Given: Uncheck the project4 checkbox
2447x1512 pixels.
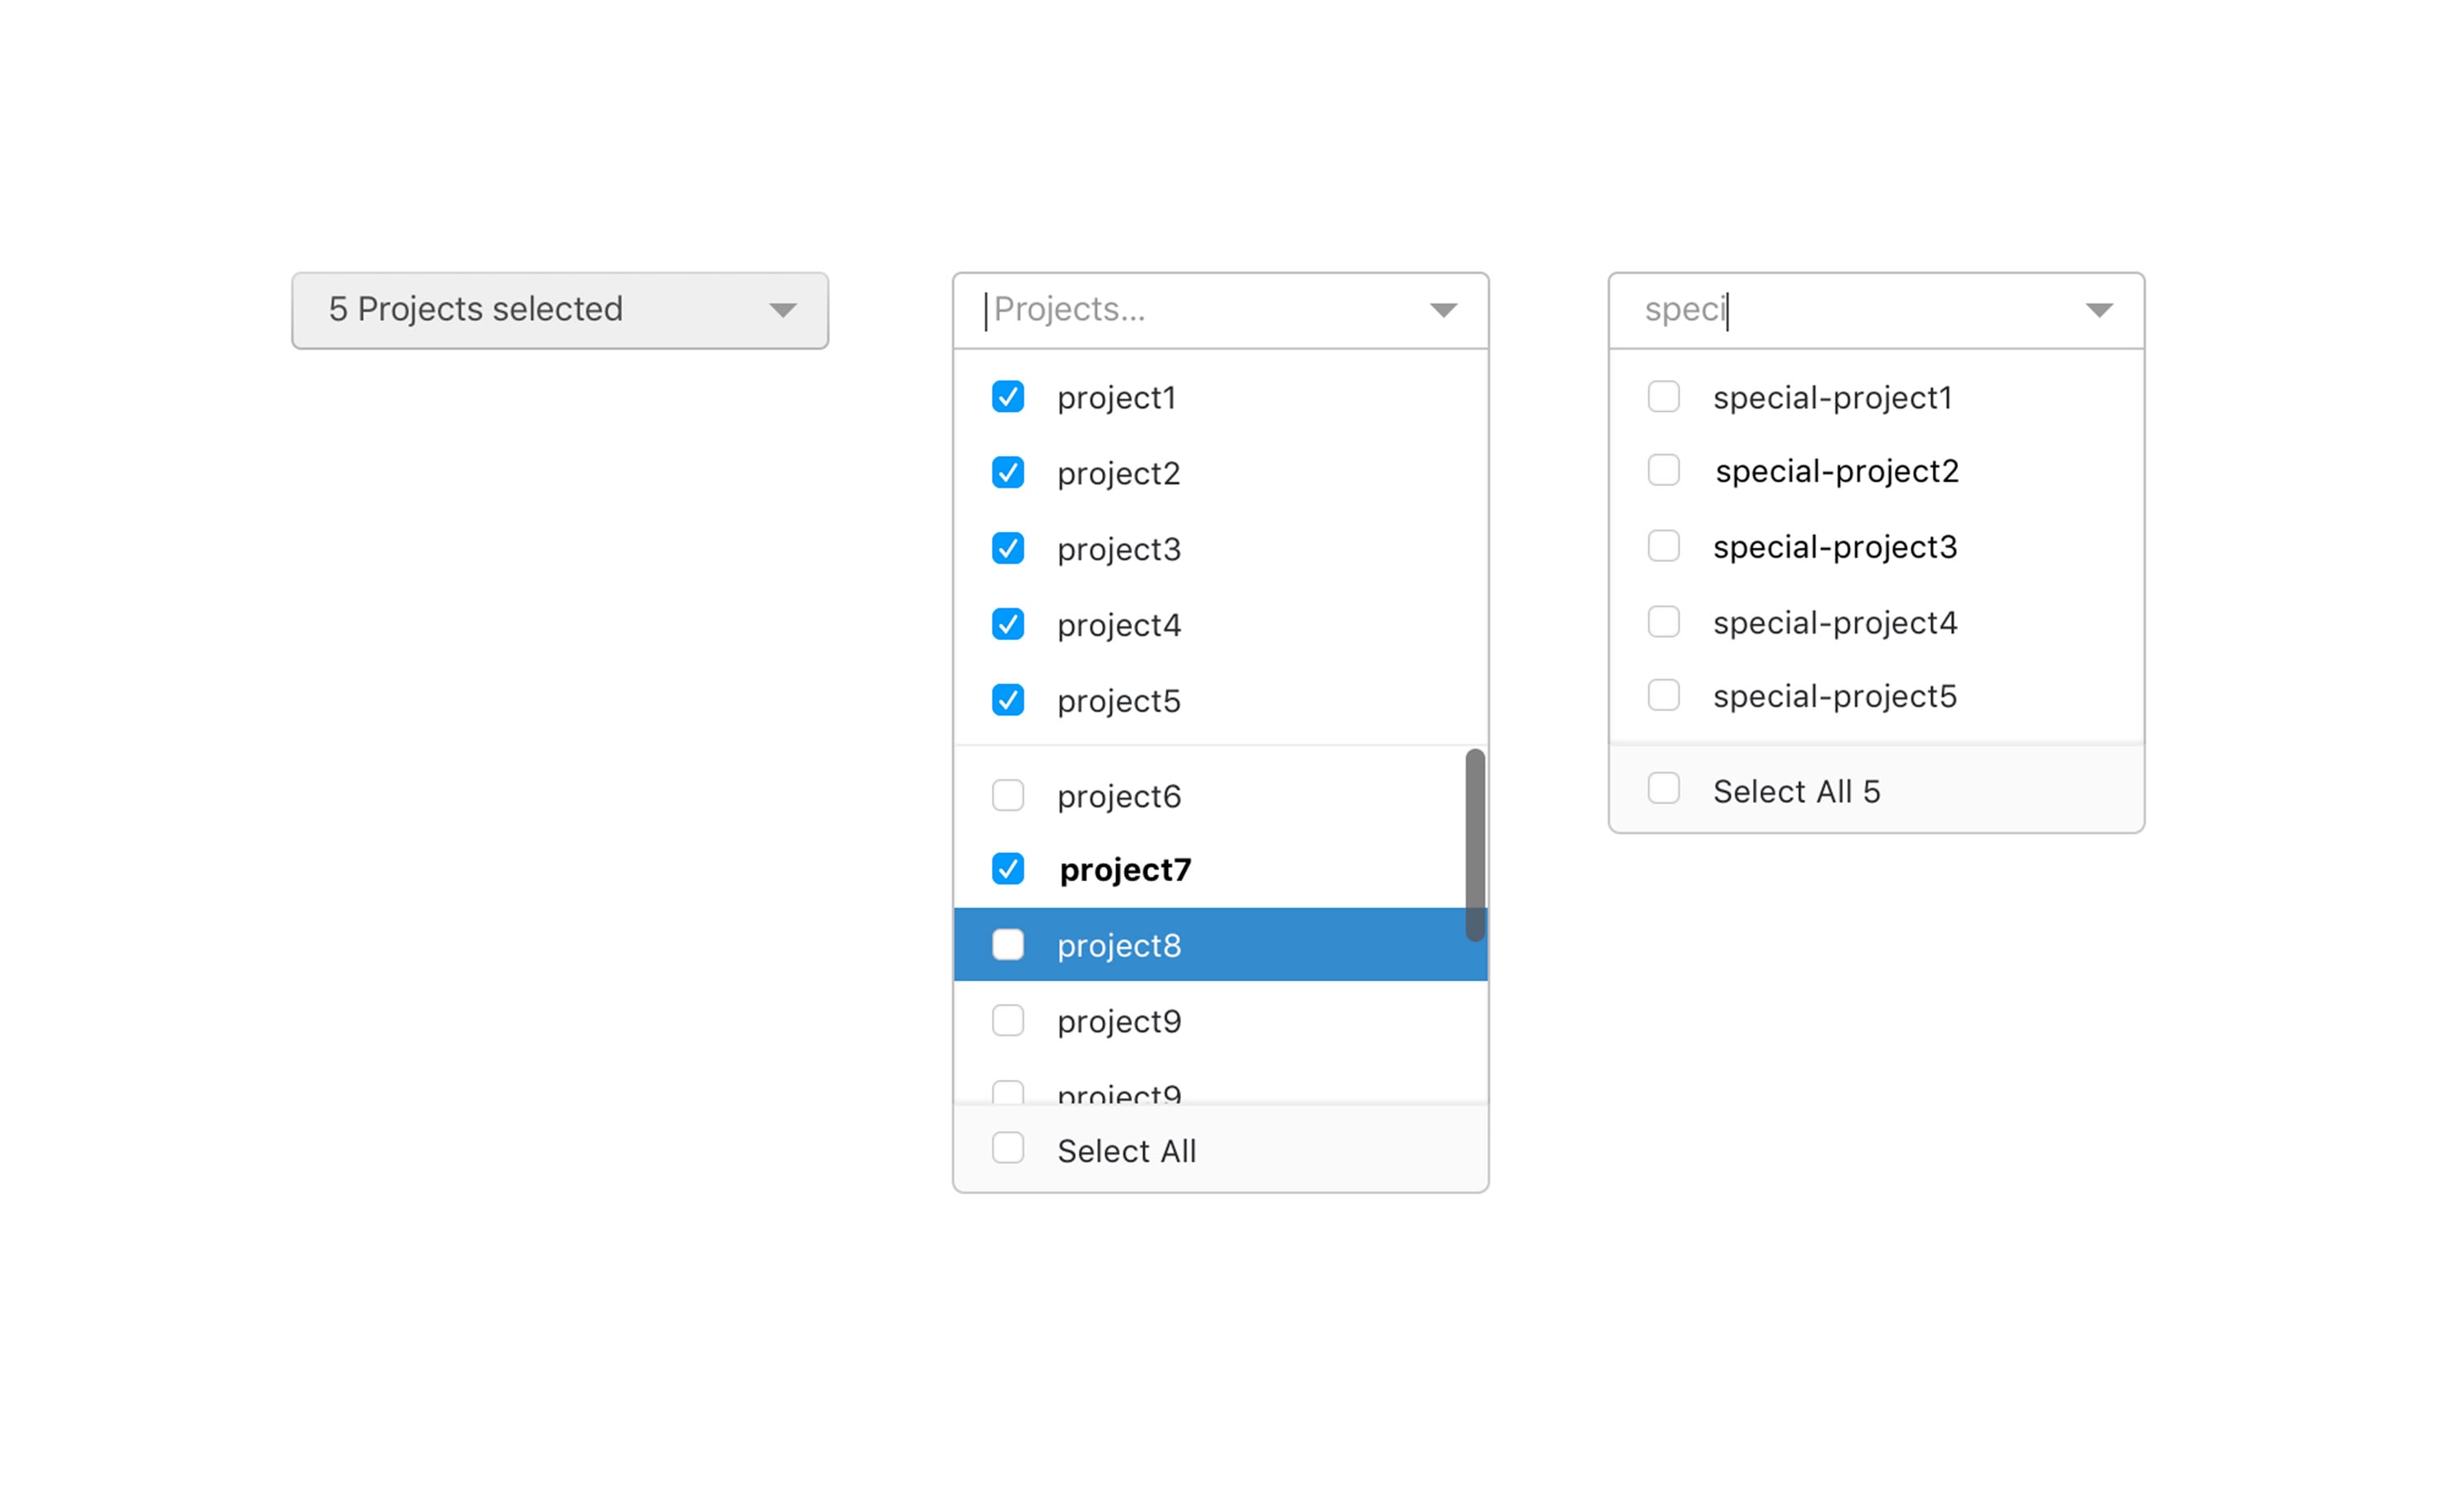Looking at the screenshot, I should tap(1008, 624).
